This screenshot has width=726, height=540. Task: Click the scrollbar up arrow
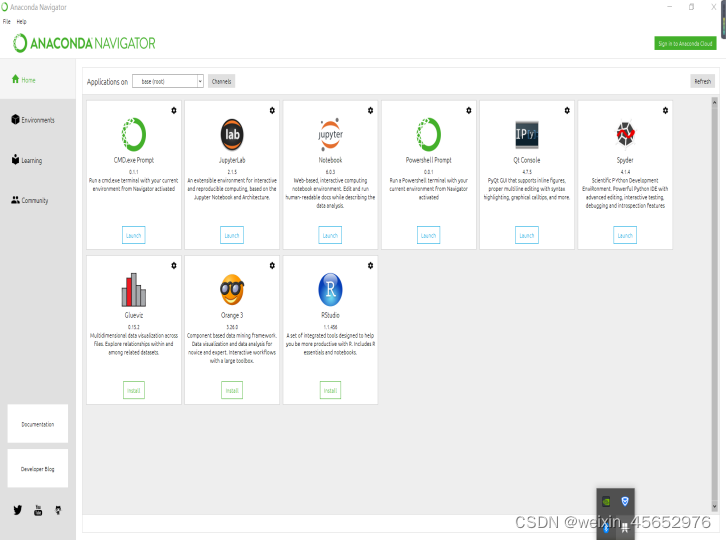coord(714,101)
